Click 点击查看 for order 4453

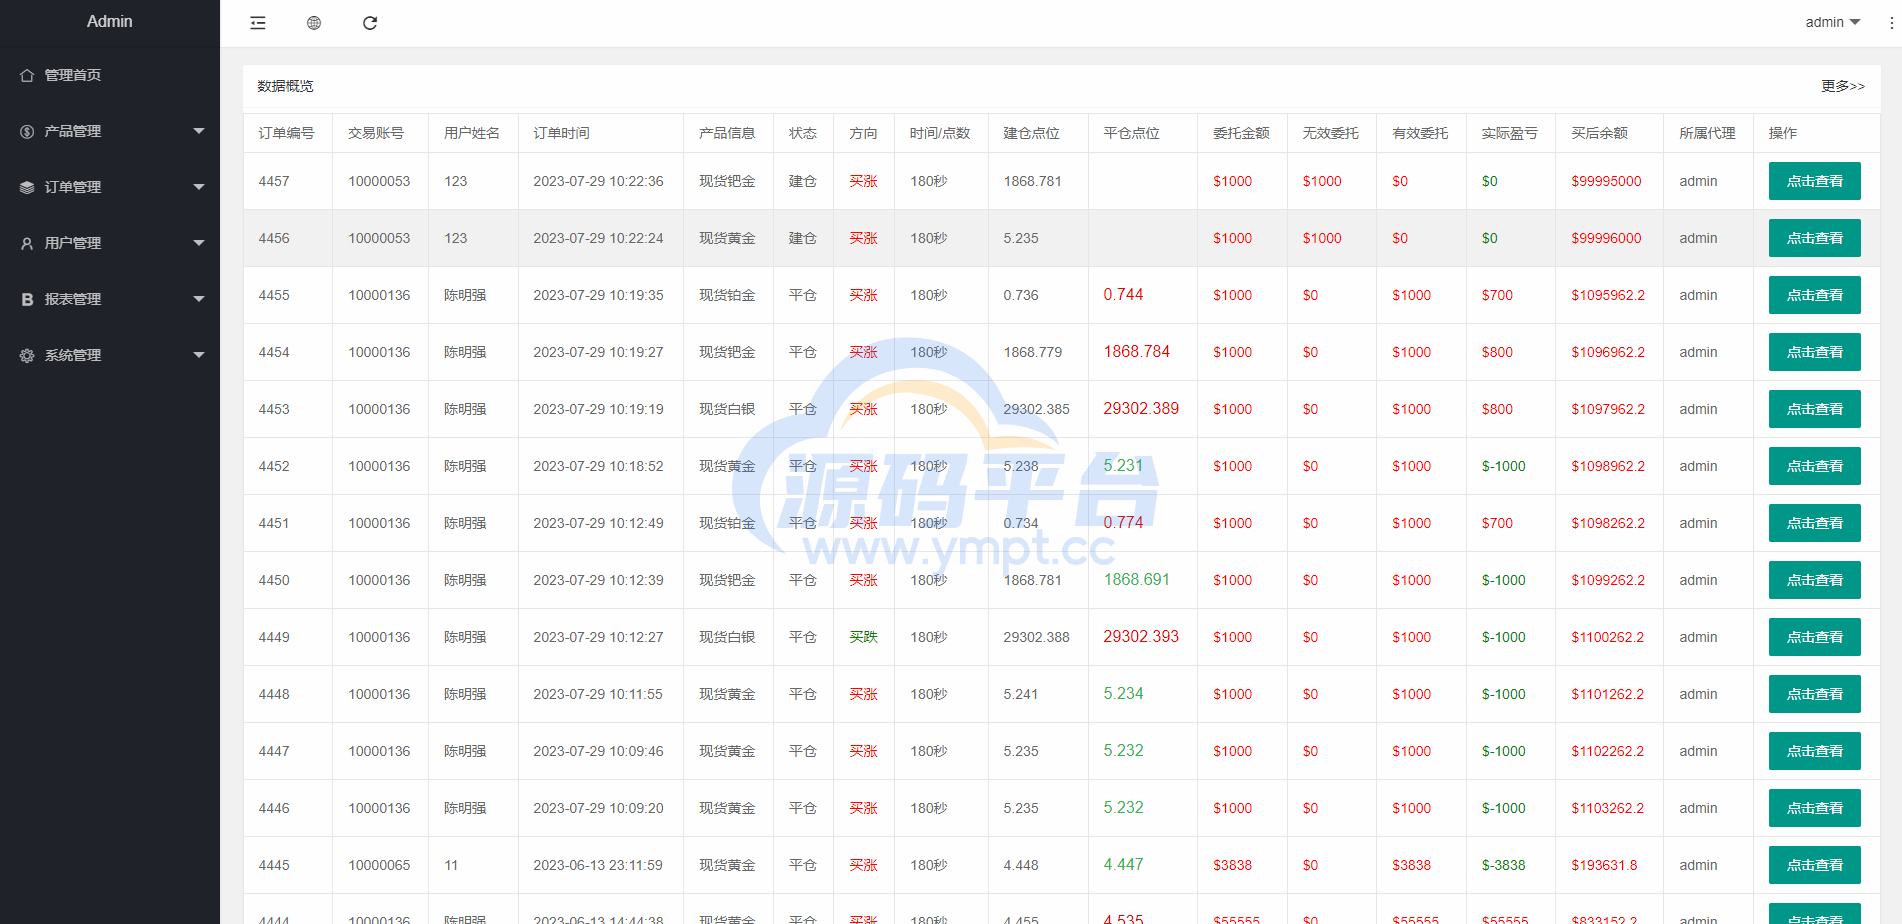coord(1814,409)
